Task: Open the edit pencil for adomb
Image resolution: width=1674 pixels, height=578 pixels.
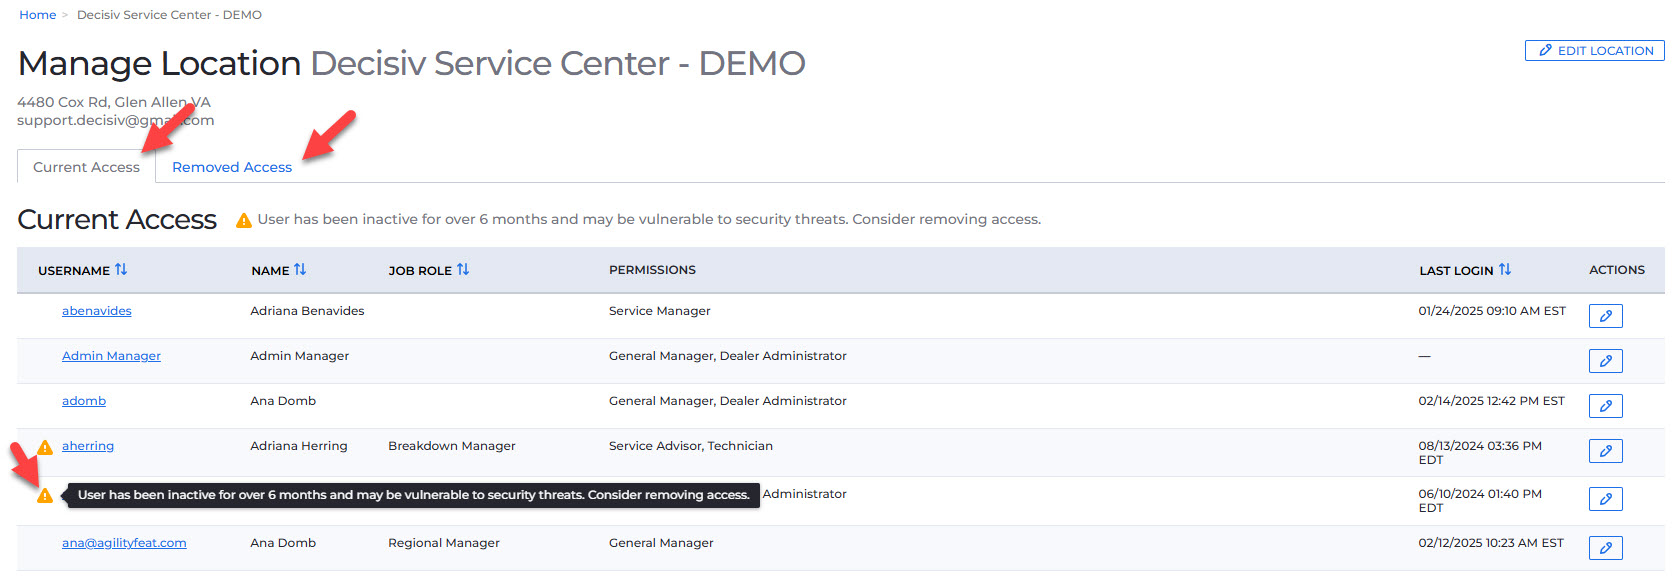Action: (x=1605, y=406)
